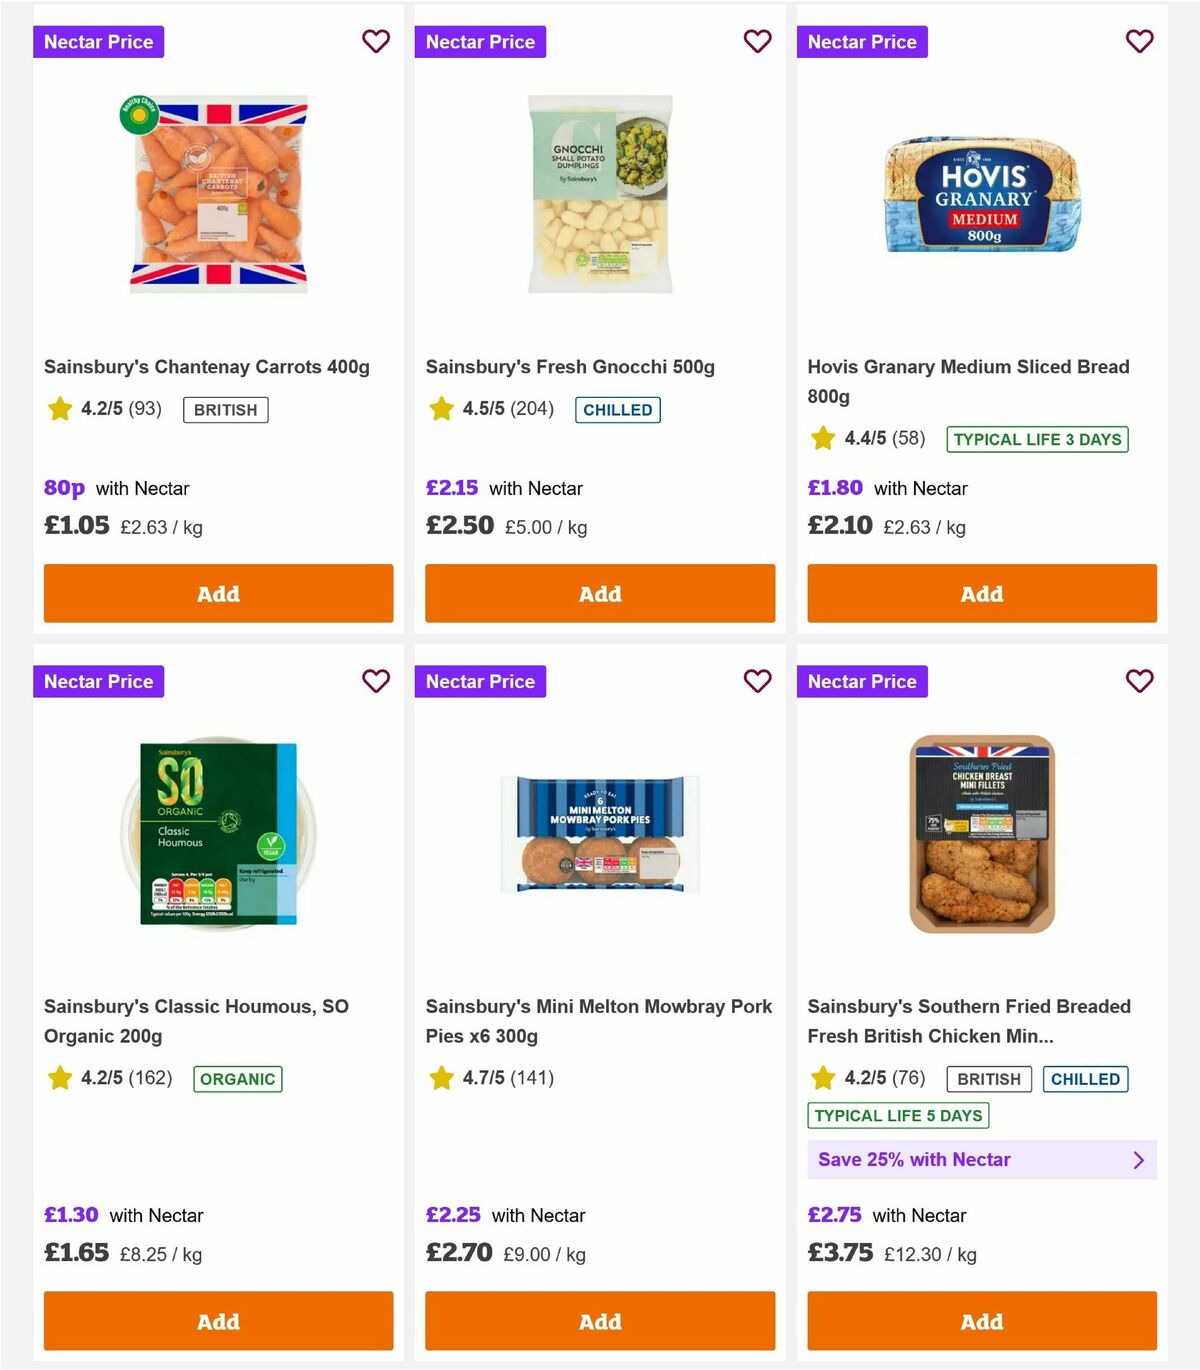Select the Nectar Price badge on the bread
This screenshot has width=1200, height=1370.
(862, 41)
